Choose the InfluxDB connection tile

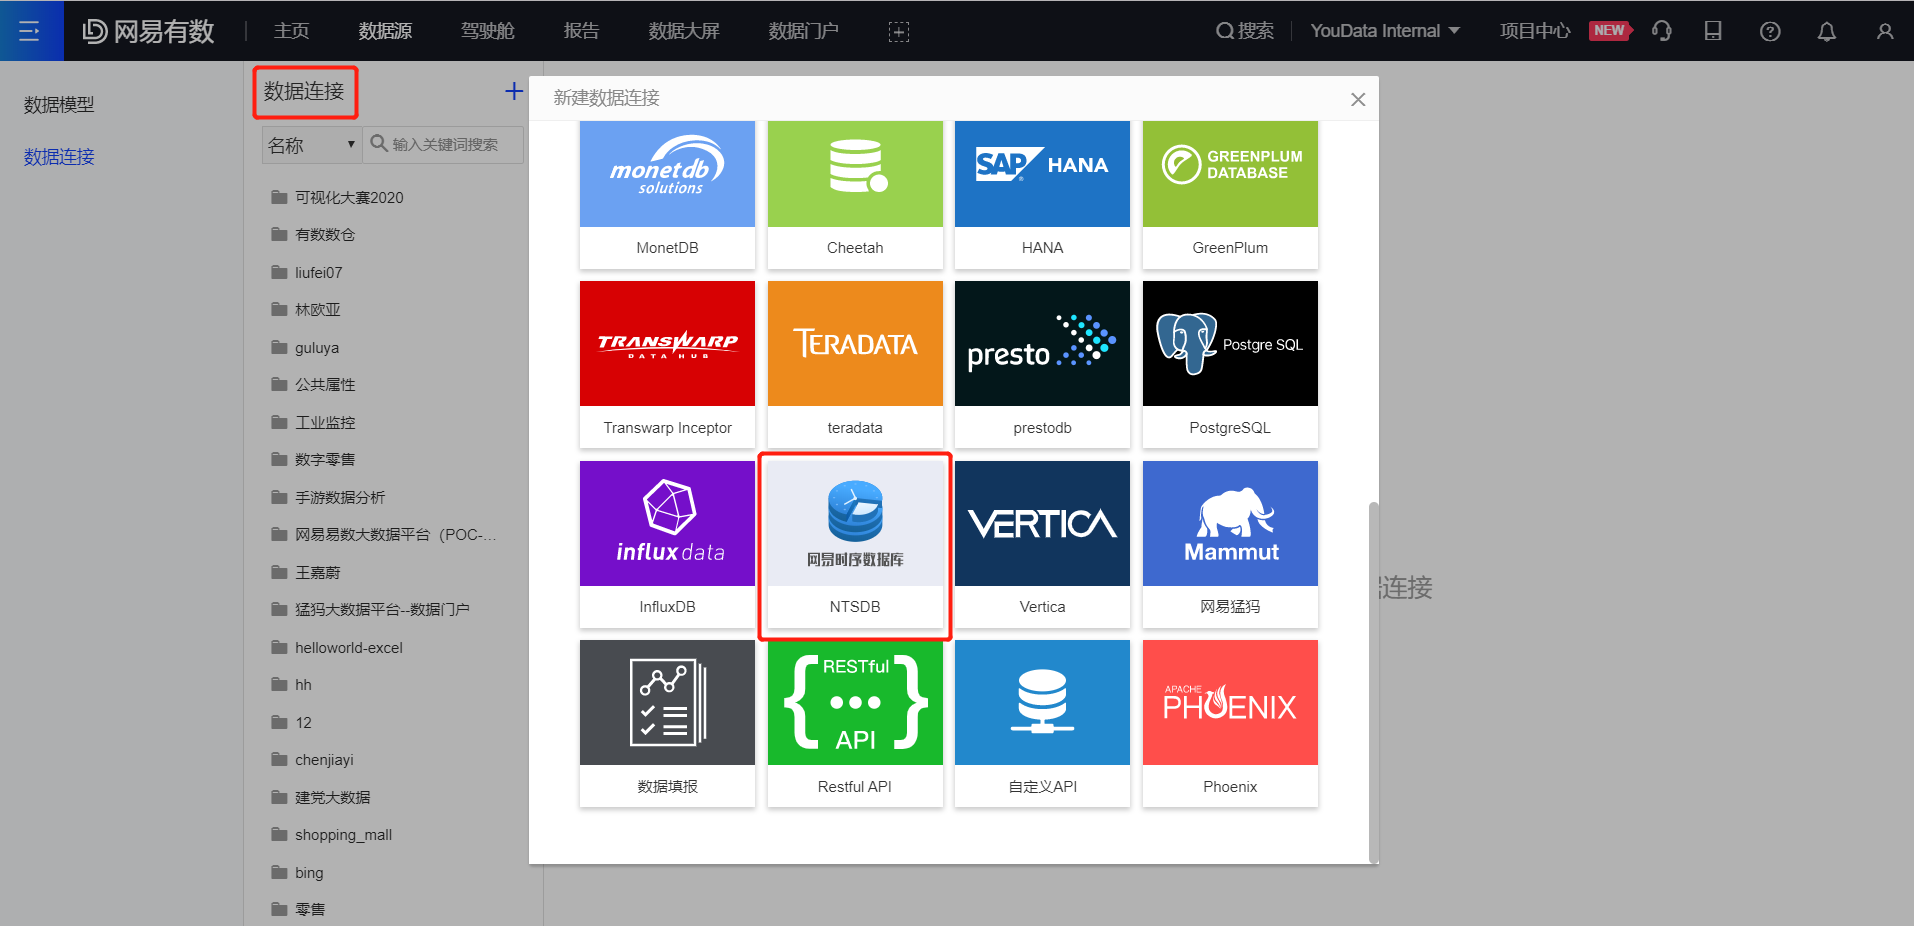pyautogui.click(x=667, y=544)
